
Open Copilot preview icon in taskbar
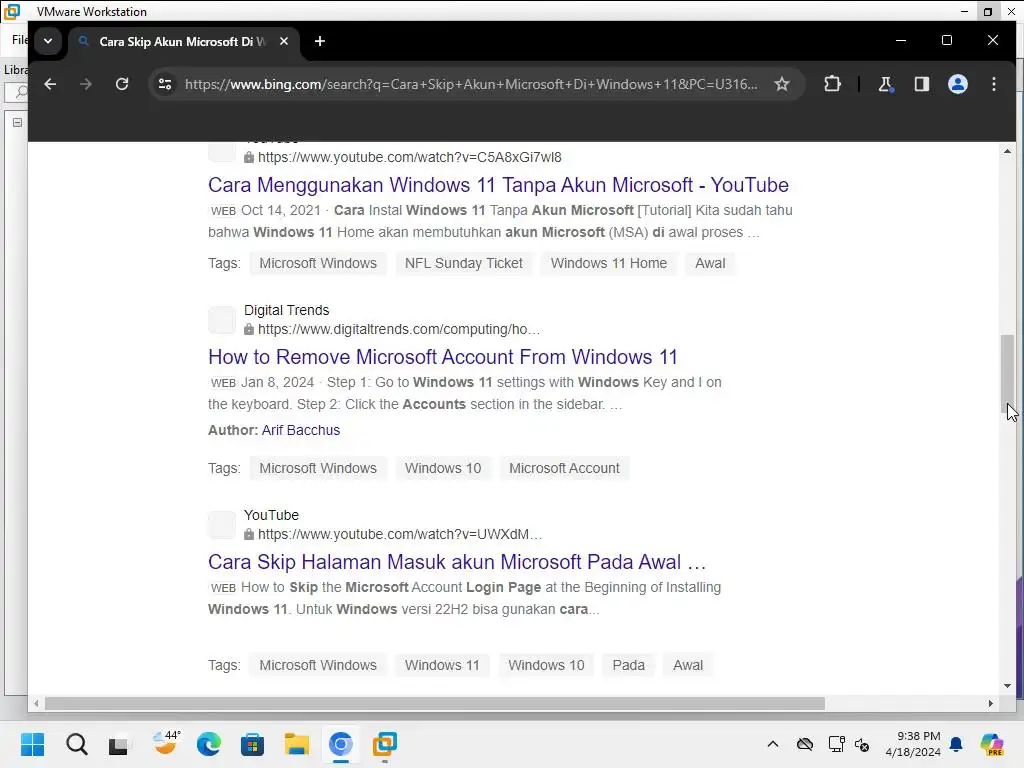[992, 744]
